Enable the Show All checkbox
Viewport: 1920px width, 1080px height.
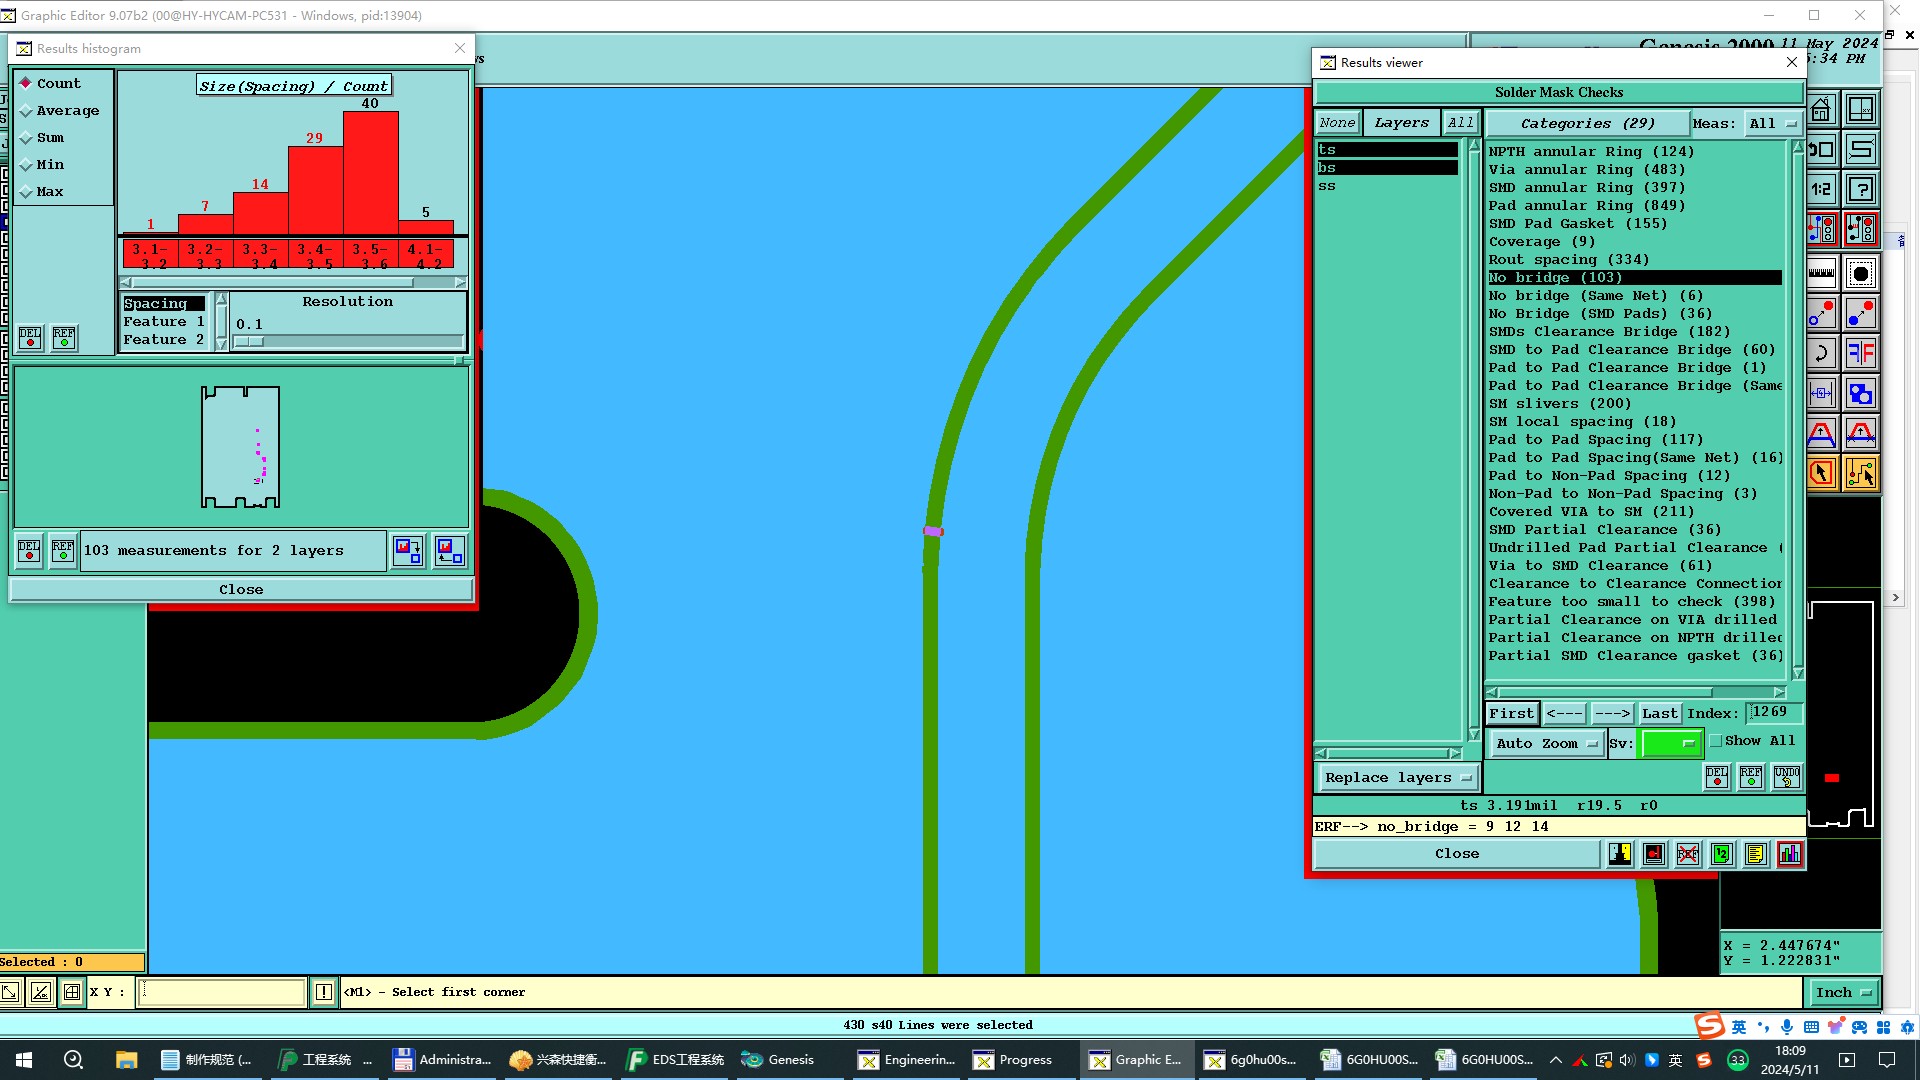point(1716,741)
